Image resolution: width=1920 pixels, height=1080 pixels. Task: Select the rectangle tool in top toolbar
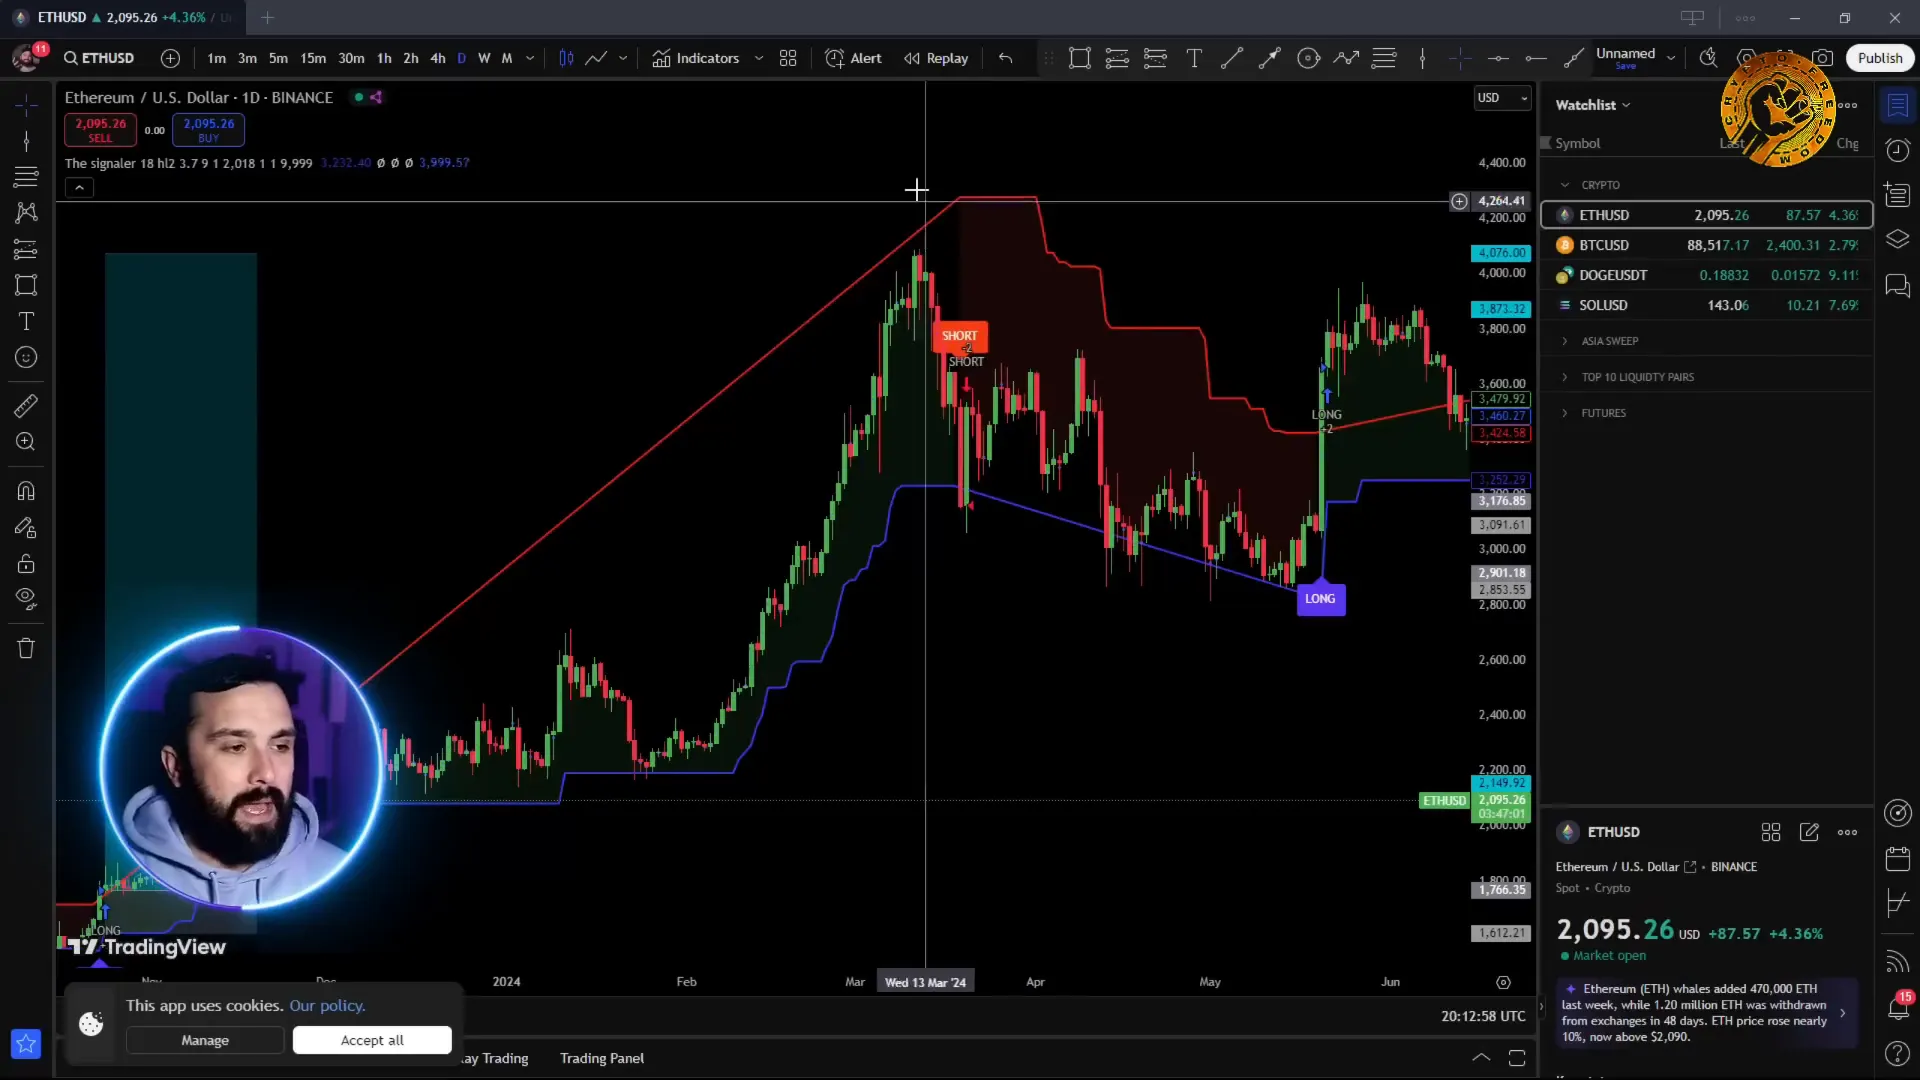pyautogui.click(x=1079, y=58)
